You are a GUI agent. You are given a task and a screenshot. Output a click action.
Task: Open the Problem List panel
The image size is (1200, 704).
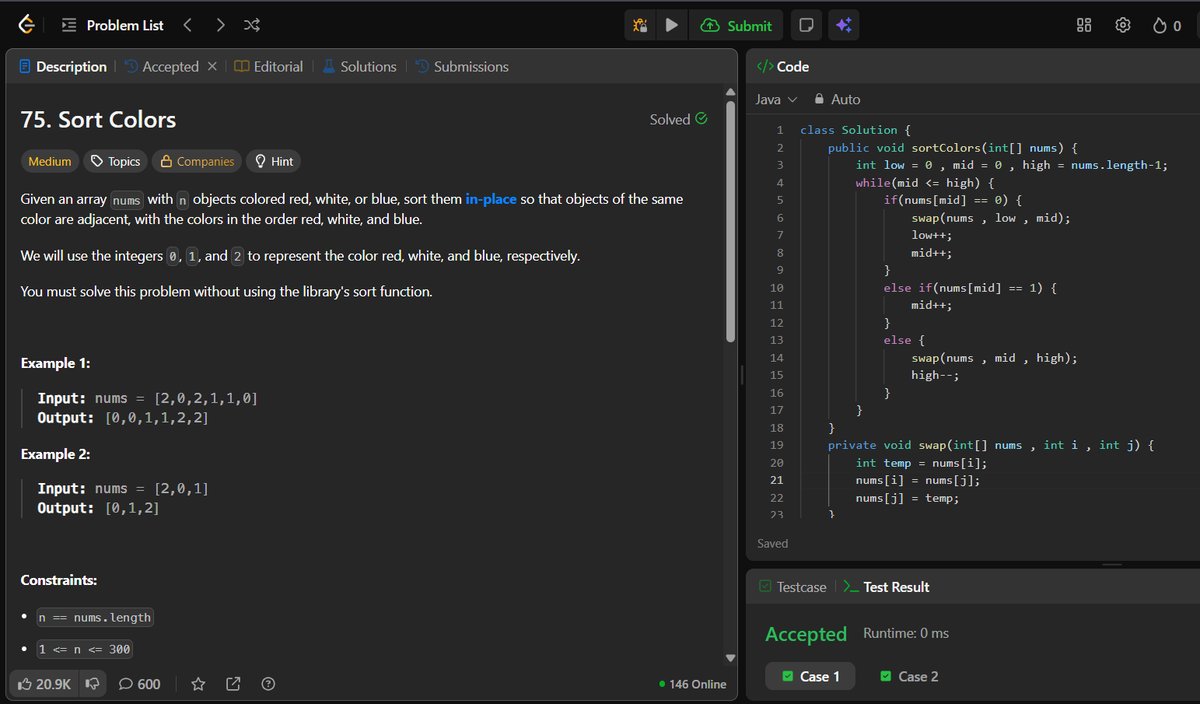pyautogui.click(x=113, y=25)
